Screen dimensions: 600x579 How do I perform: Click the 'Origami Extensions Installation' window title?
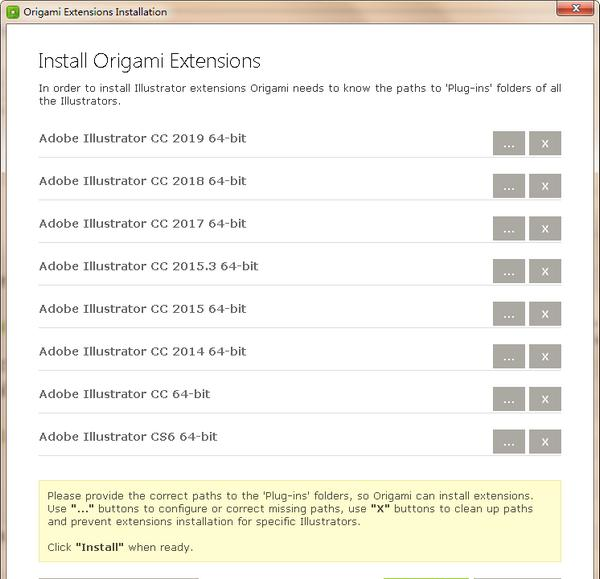point(95,12)
